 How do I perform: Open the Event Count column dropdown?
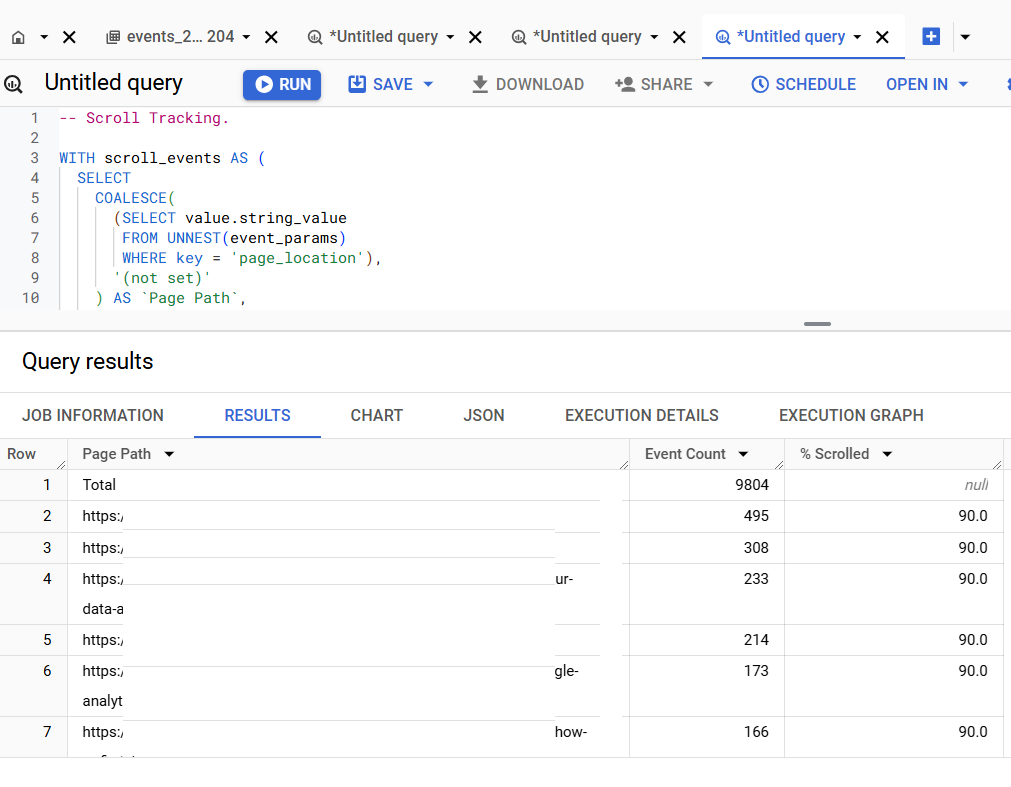click(743, 453)
